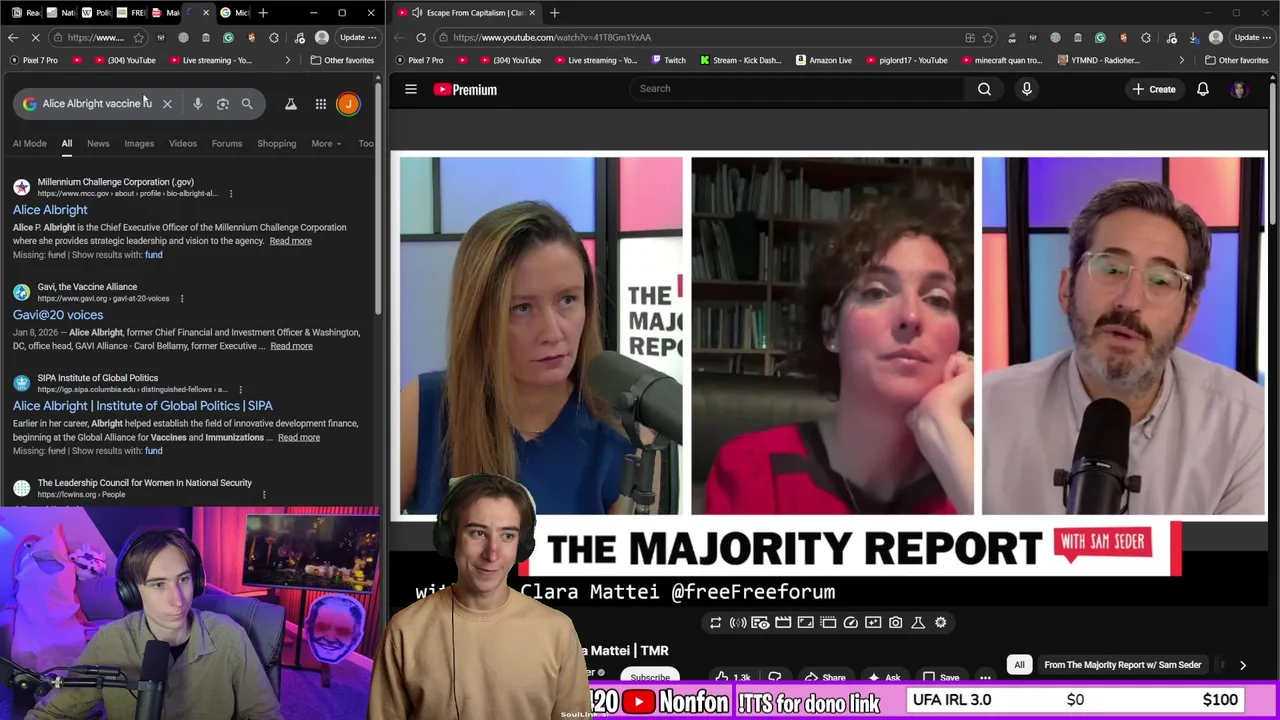Open the Update menu in YouTube browser

click(x=1252, y=37)
